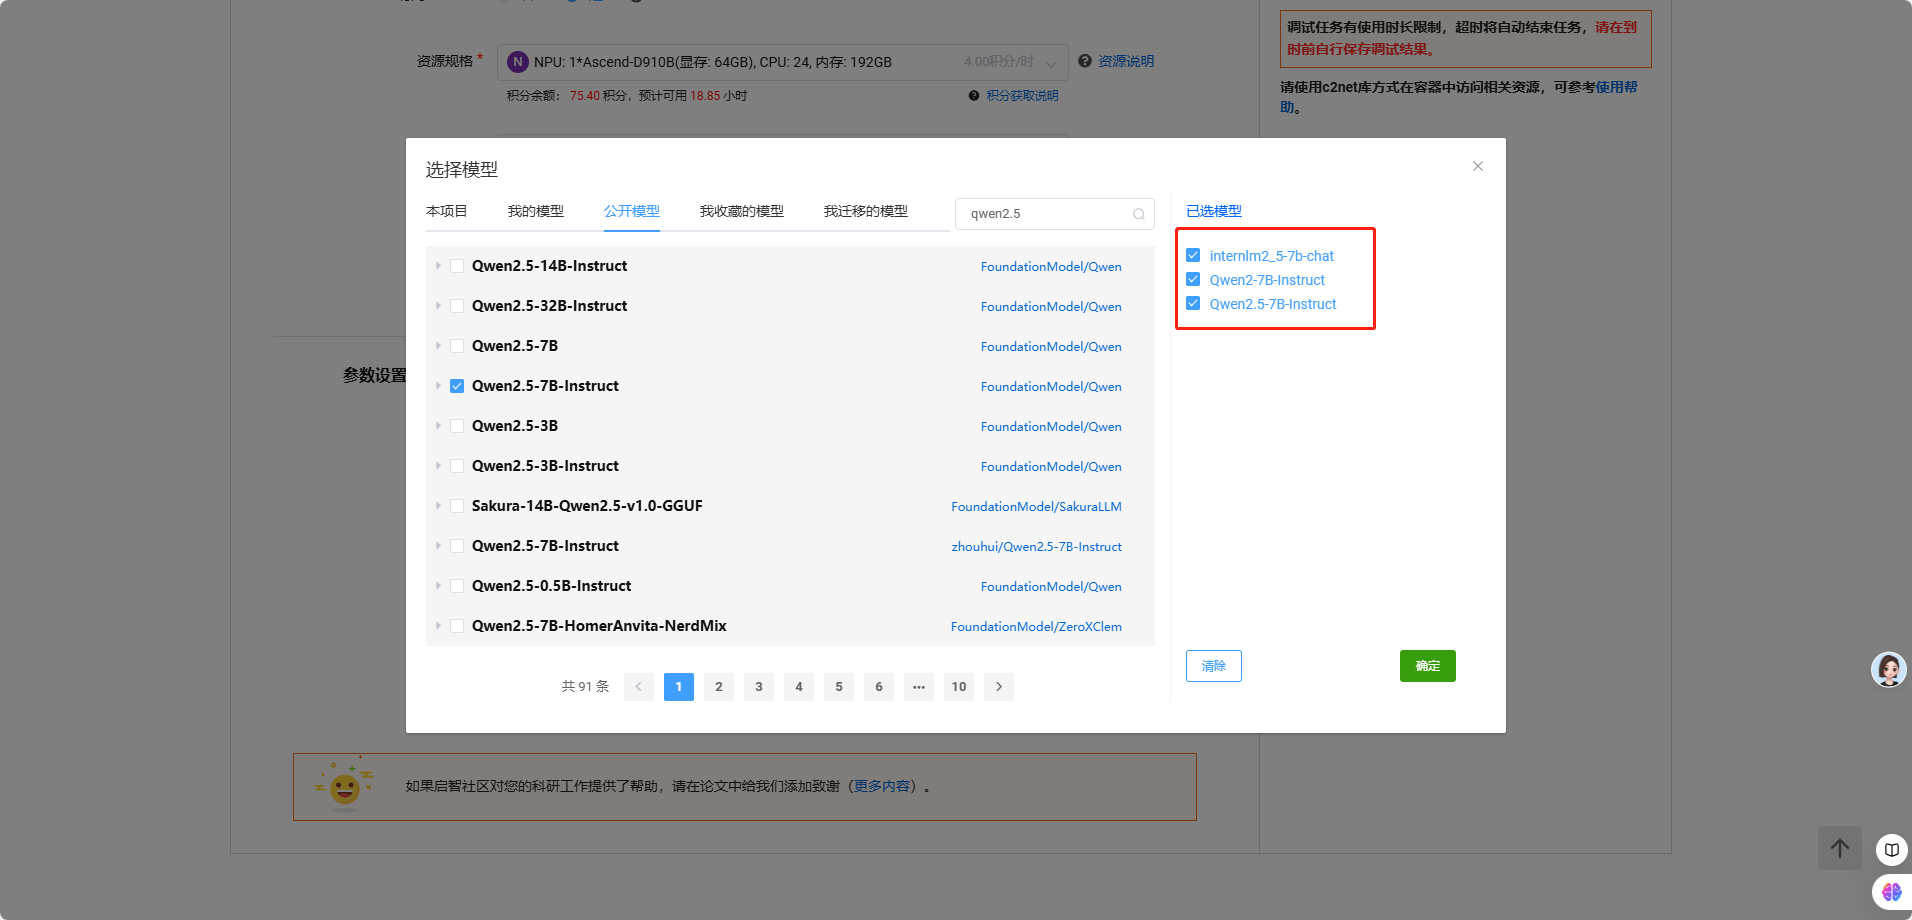Go to page 3 of results
Viewport: 1912px width, 920px height.
tap(758, 687)
